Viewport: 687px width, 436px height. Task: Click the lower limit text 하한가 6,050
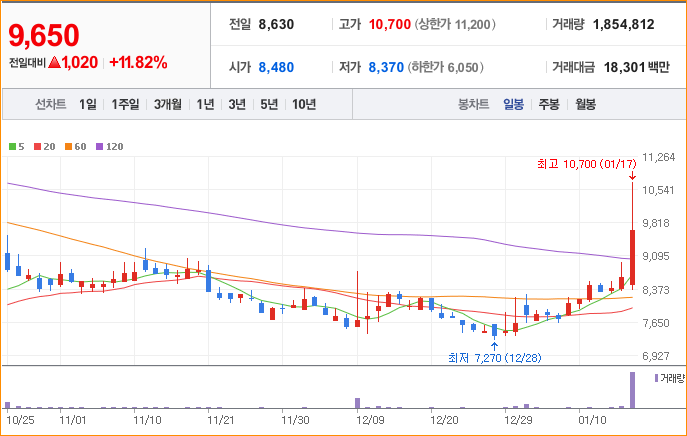(x=446, y=67)
